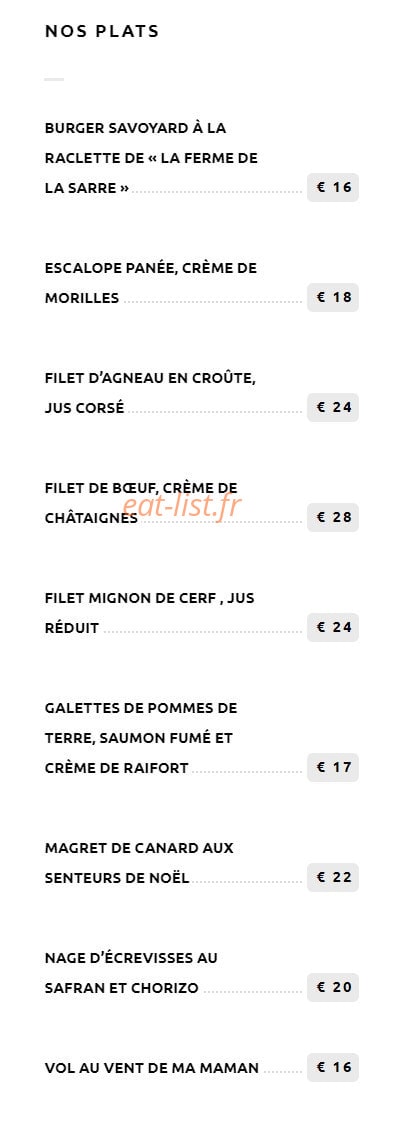Open Filet de bœuf, crème de châtaignes
Screen dimensions: 419x1140
[x=141, y=503]
